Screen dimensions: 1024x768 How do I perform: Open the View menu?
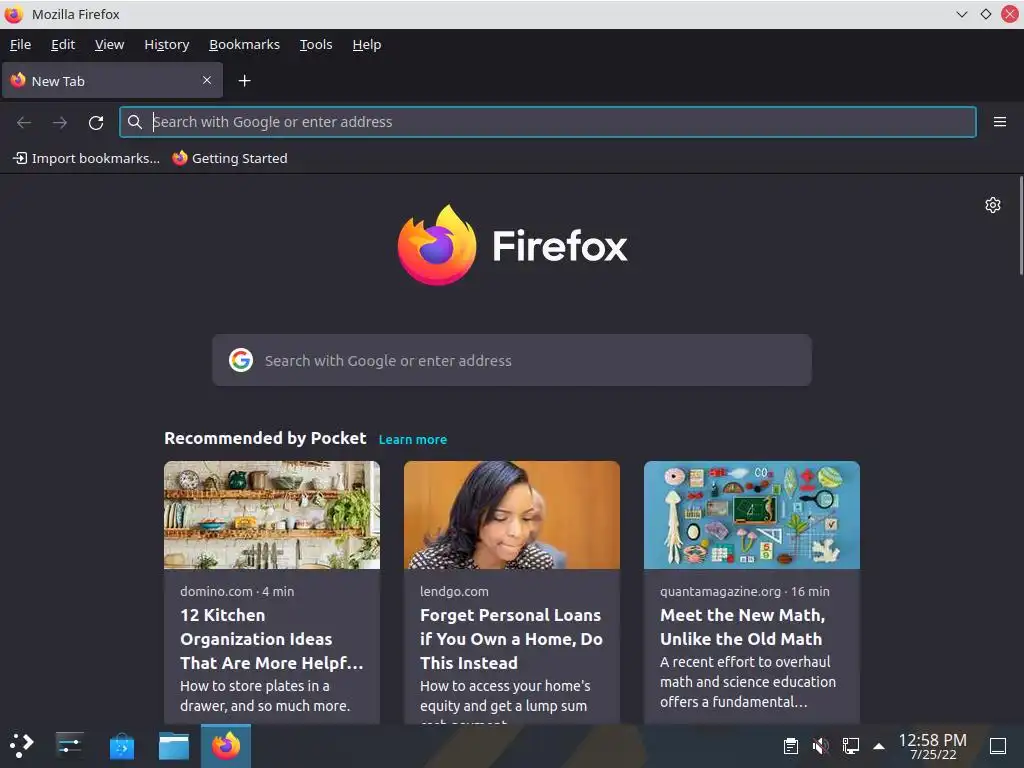[x=109, y=44]
